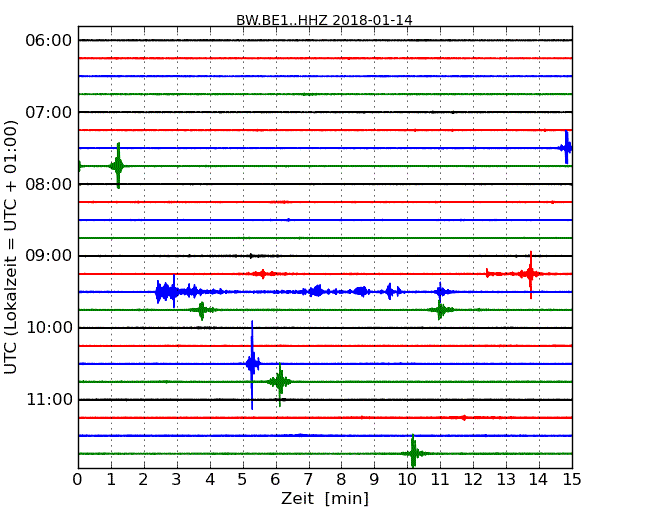Click the 08:00 time axis label
The width and height of the screenshot is (650, 520).
pyautogui.click(x=49, y=184)
